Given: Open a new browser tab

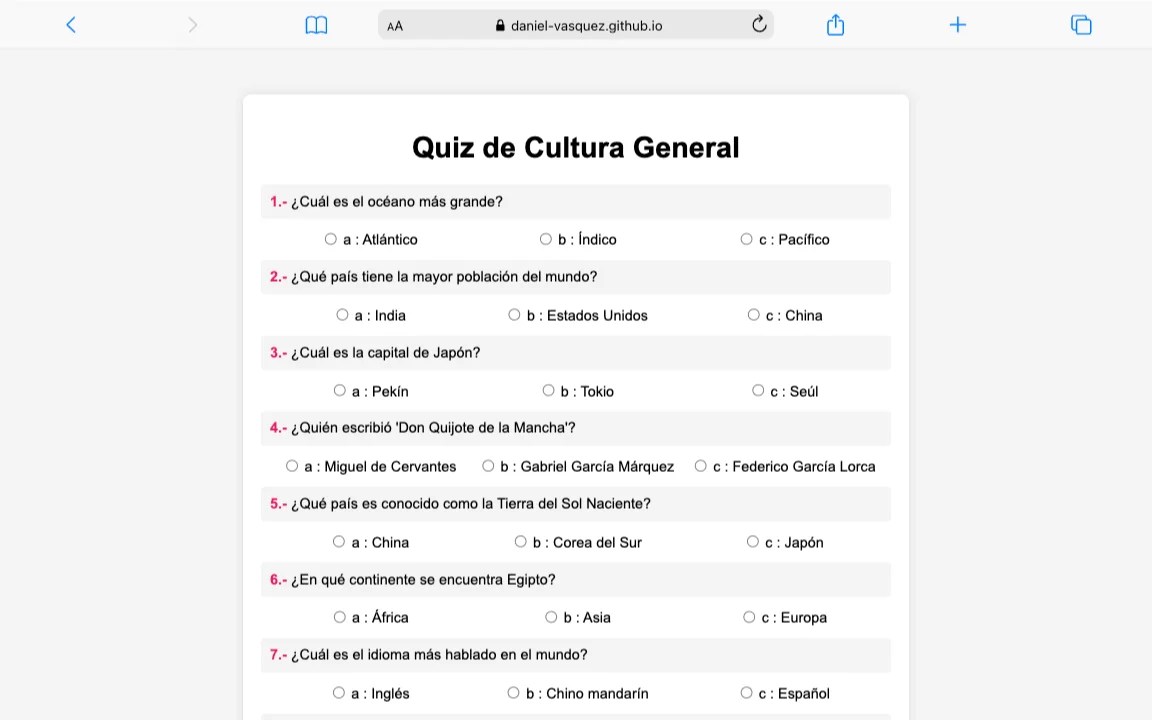Looking at the screenshot, I should [x=957, y=24].
